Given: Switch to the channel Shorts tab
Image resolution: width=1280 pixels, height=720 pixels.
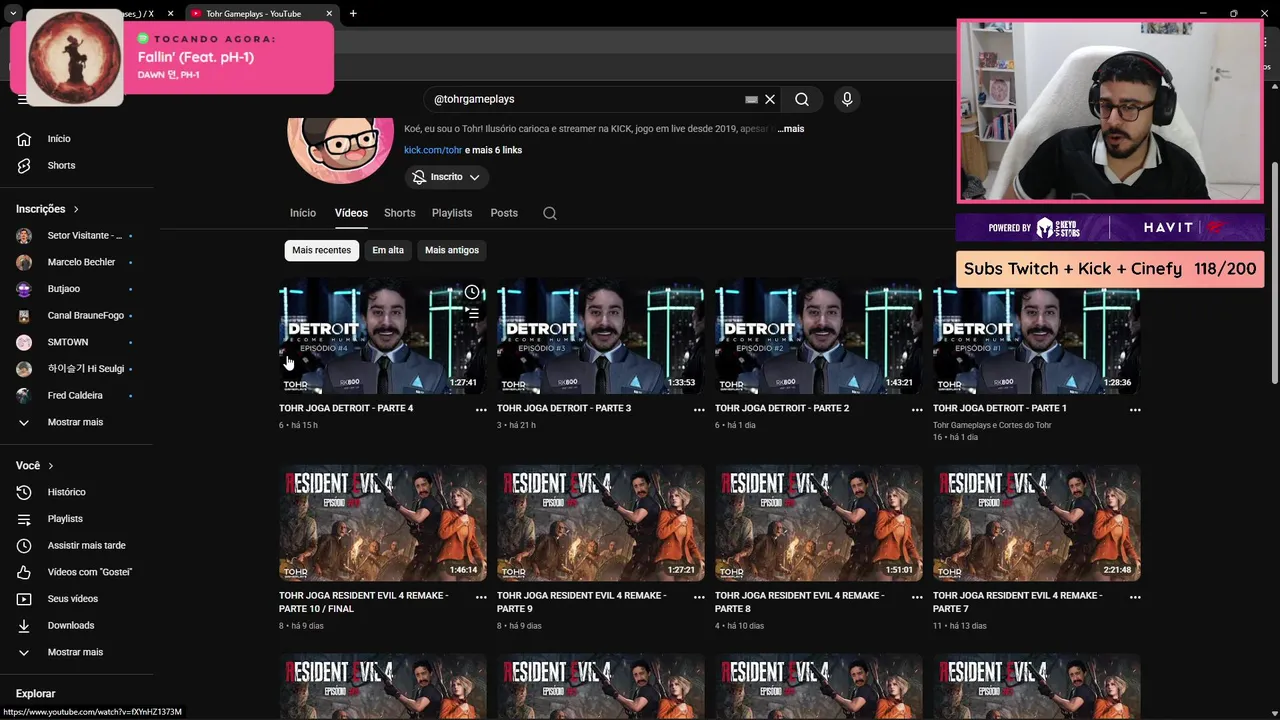Looking at the screenshot, I should tap(399, 213).
